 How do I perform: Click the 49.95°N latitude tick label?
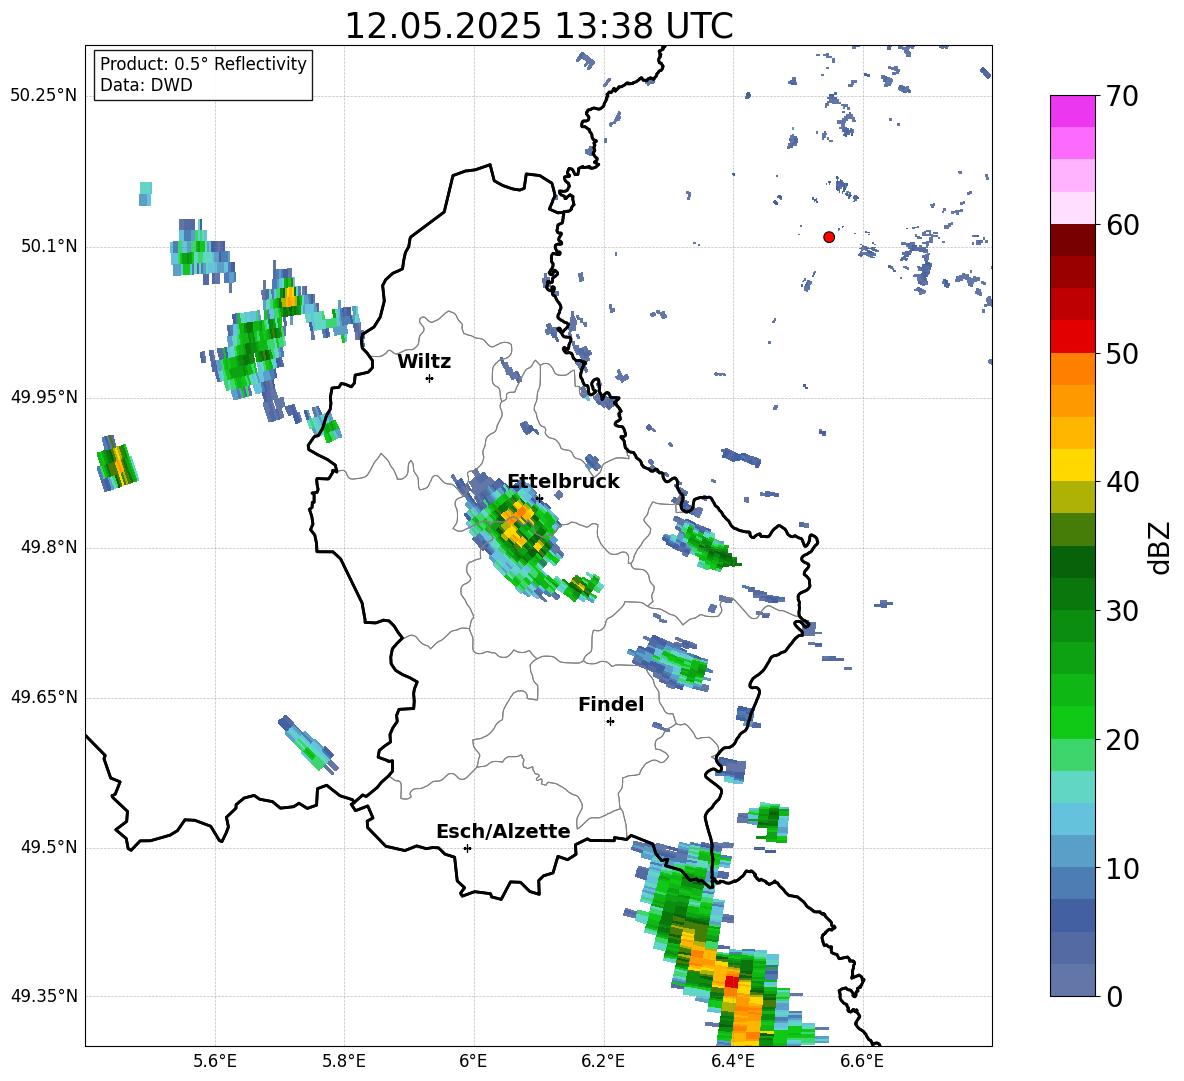coord(44,397)
